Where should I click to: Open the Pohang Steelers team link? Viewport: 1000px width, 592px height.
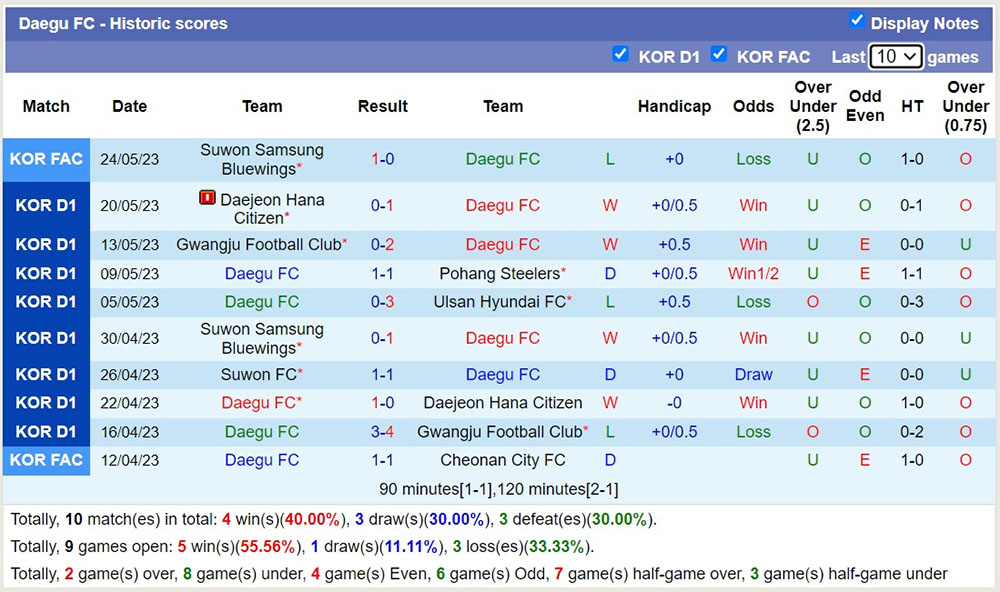pyautogui.click(x=498, y=273)
